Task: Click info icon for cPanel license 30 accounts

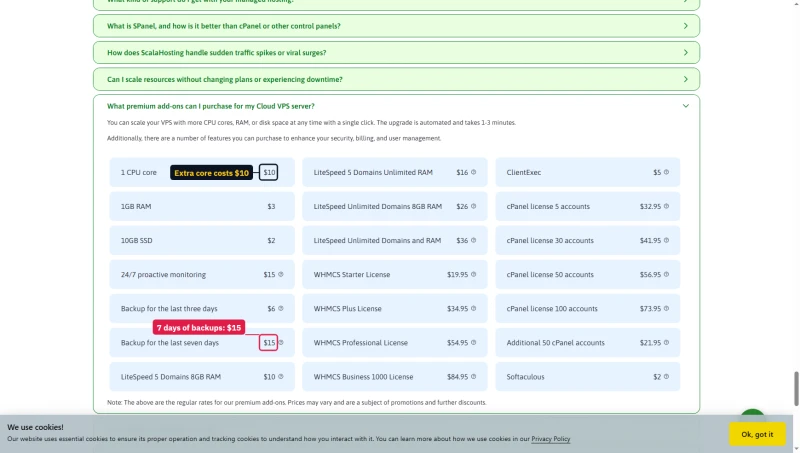Action: coord(666,240)
